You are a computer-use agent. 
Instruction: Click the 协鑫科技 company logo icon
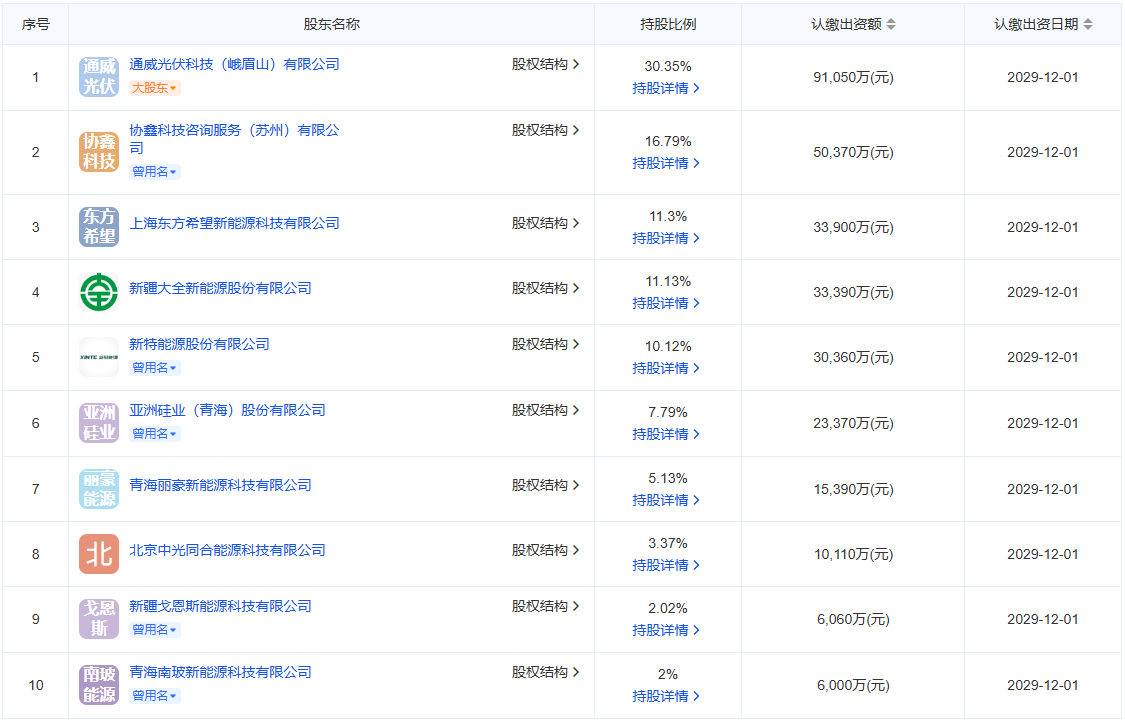99,152
